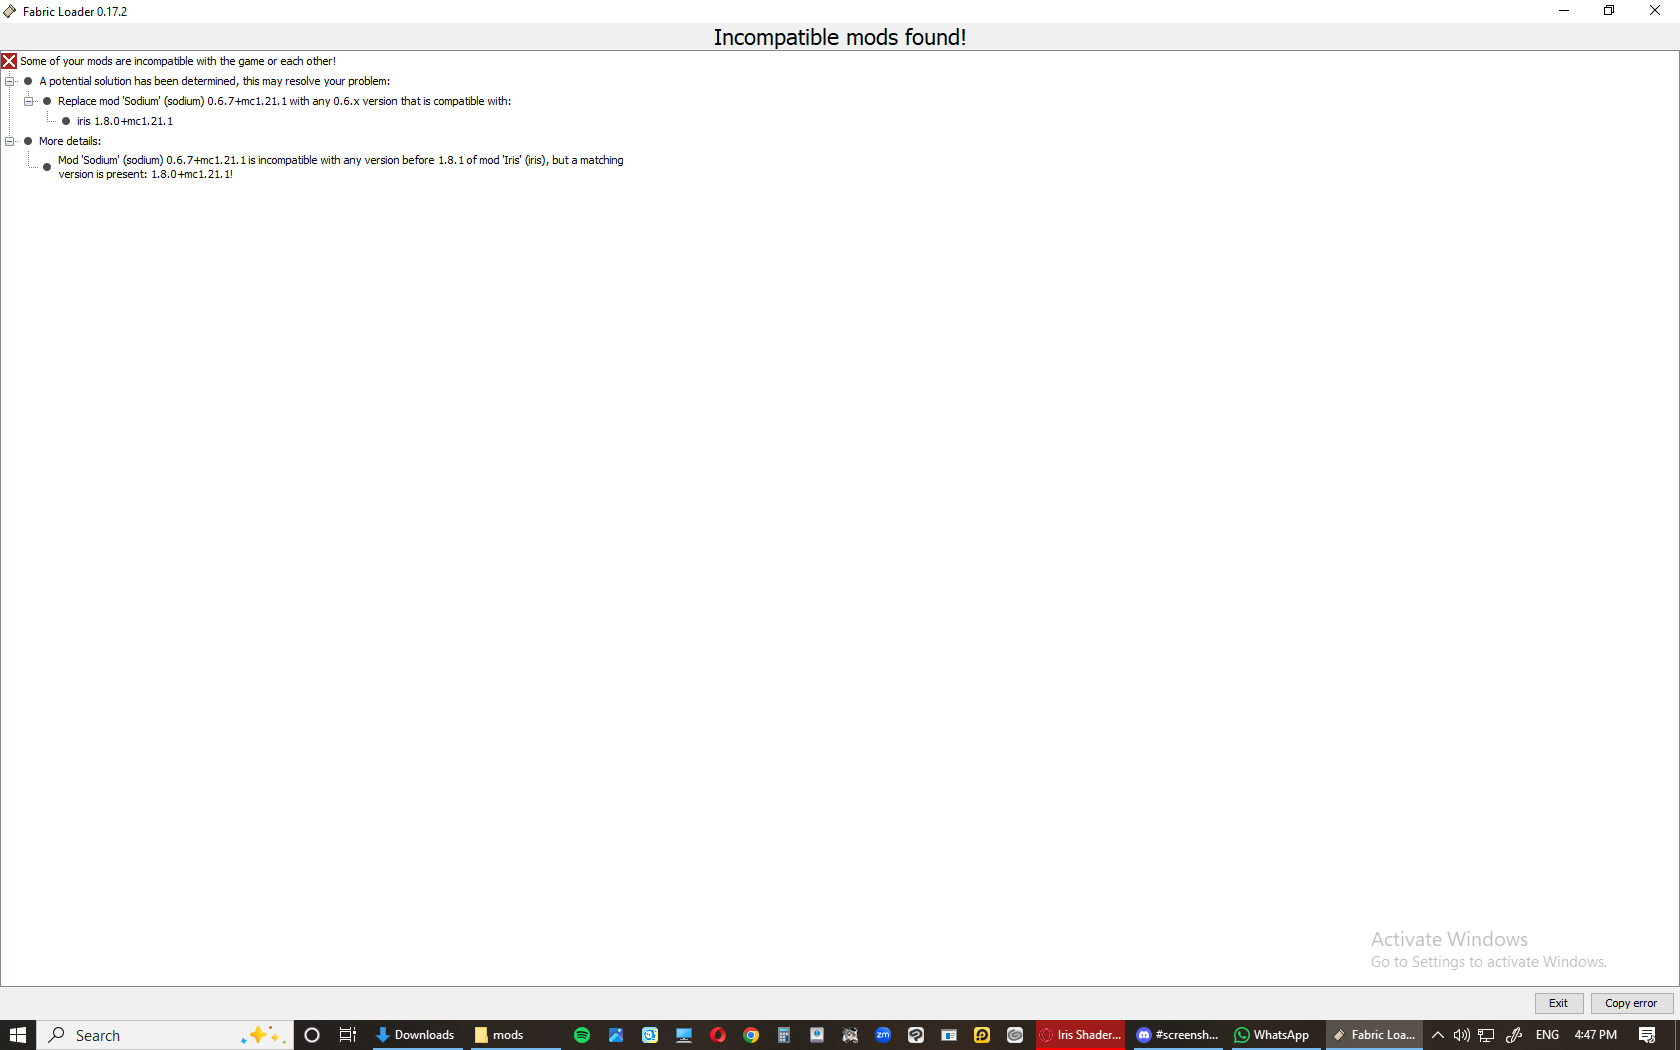Open the yellow P icon app on taskbar
The width and height of the screenshot is (1680, 1050).
[x=982, y=1035]
